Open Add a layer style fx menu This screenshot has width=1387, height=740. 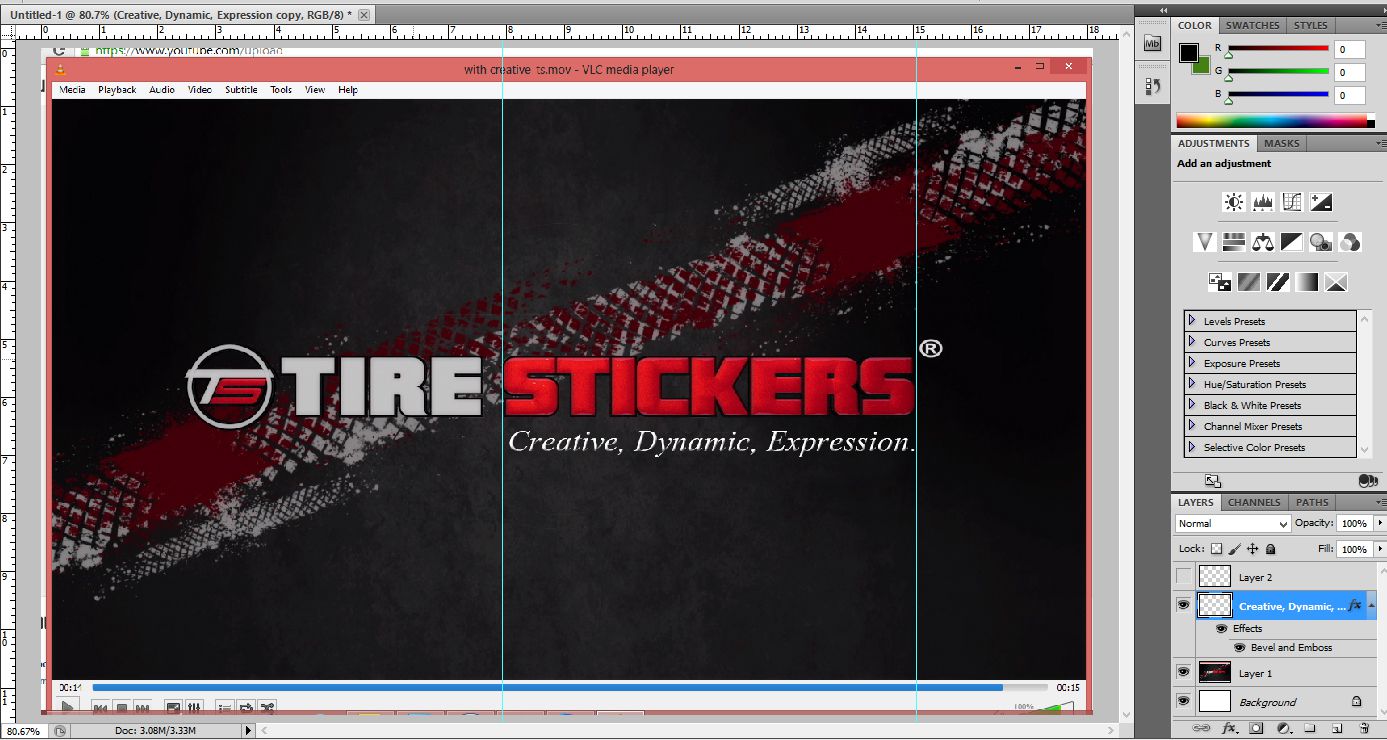[1231, 729]
